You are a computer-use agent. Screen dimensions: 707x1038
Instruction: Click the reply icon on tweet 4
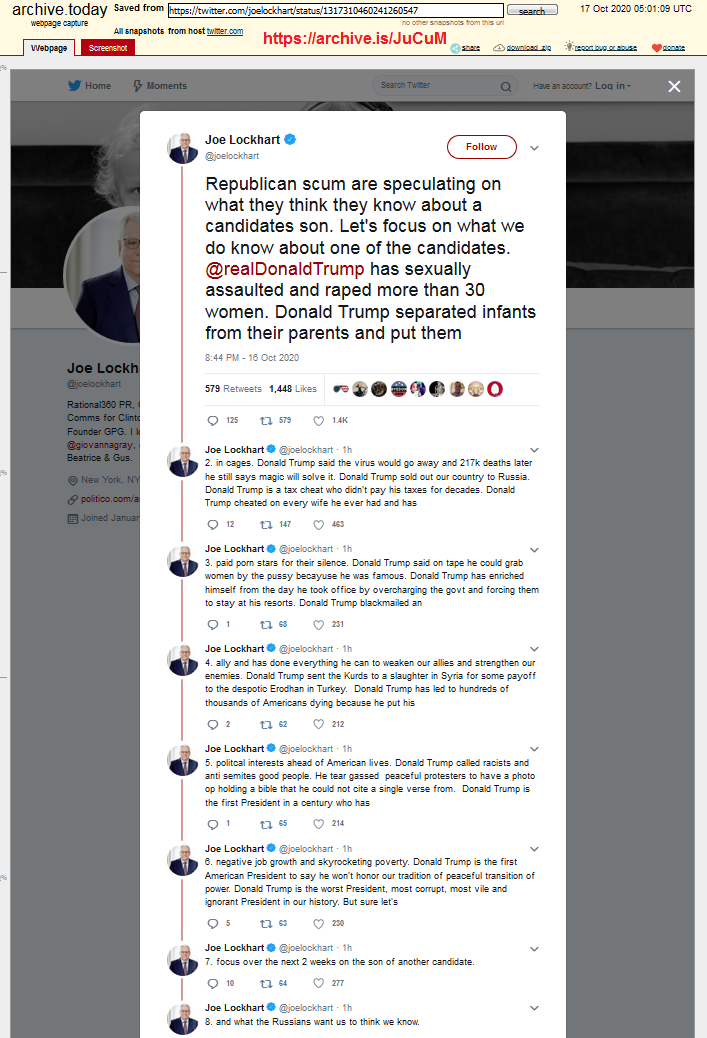click(x=212, y=724)
